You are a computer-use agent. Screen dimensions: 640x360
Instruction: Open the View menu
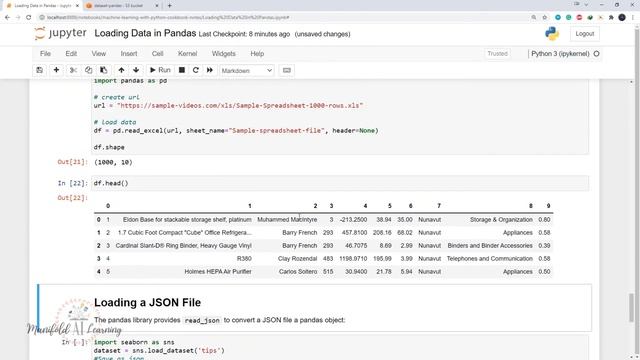pyautogui.click(x=99, y=53)
